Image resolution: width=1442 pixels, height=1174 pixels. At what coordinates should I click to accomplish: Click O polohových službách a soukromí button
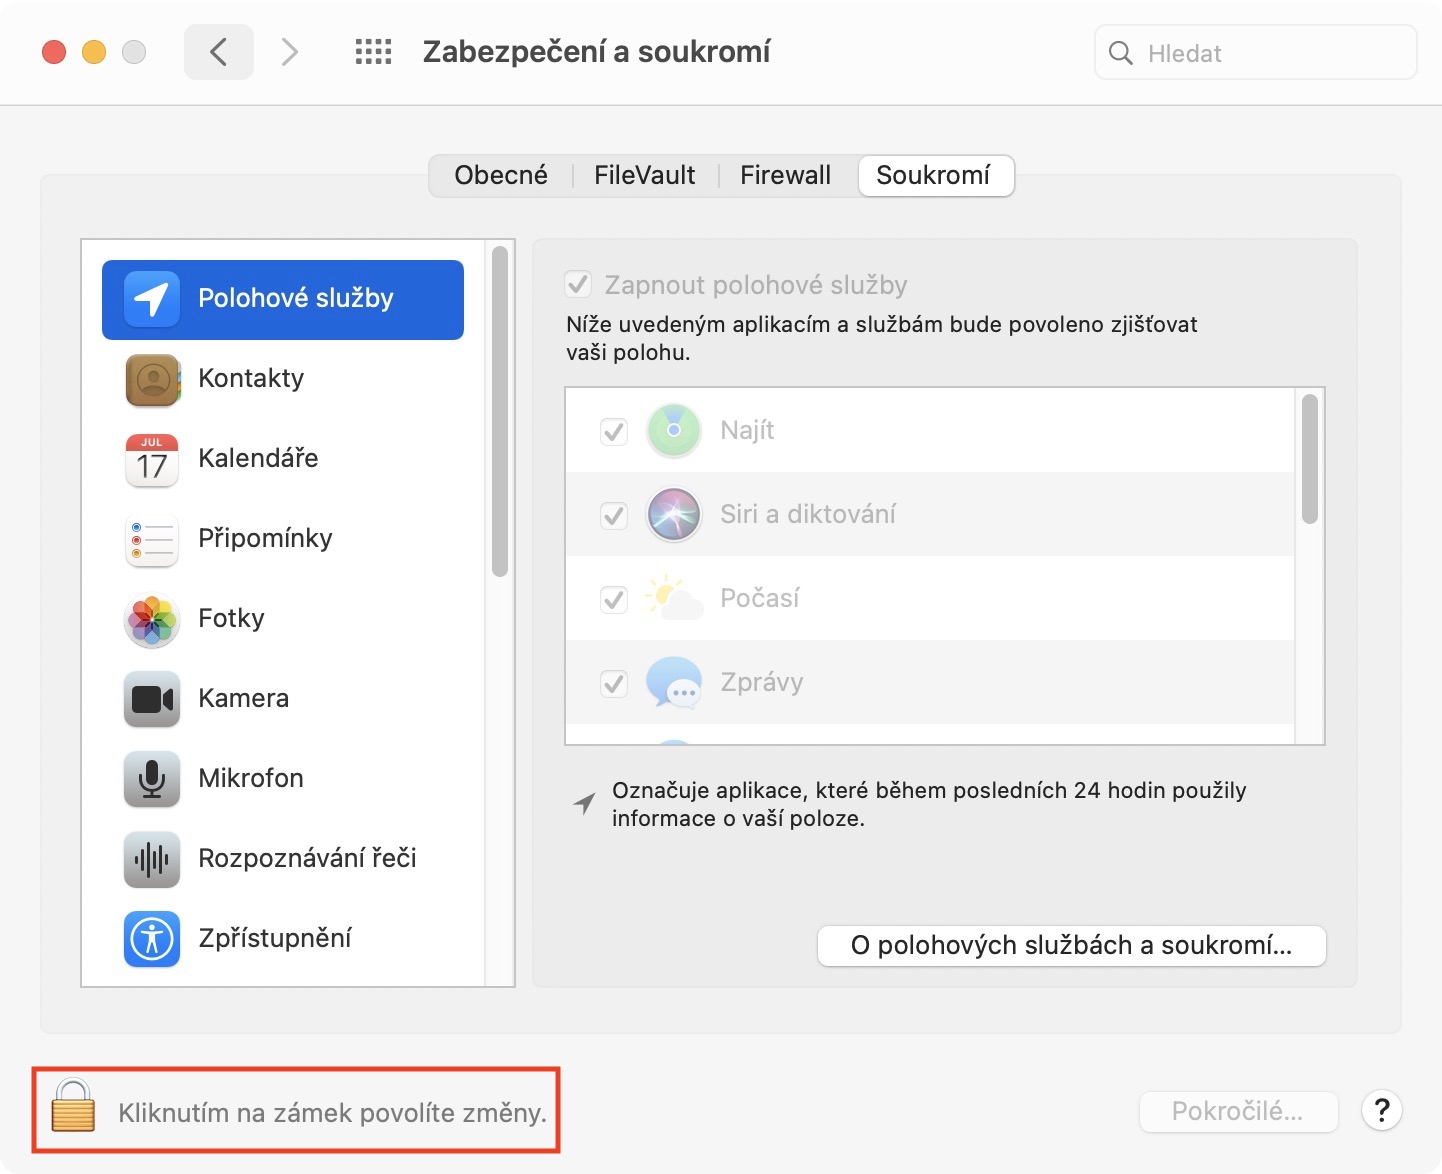(x=1071, y=946)
